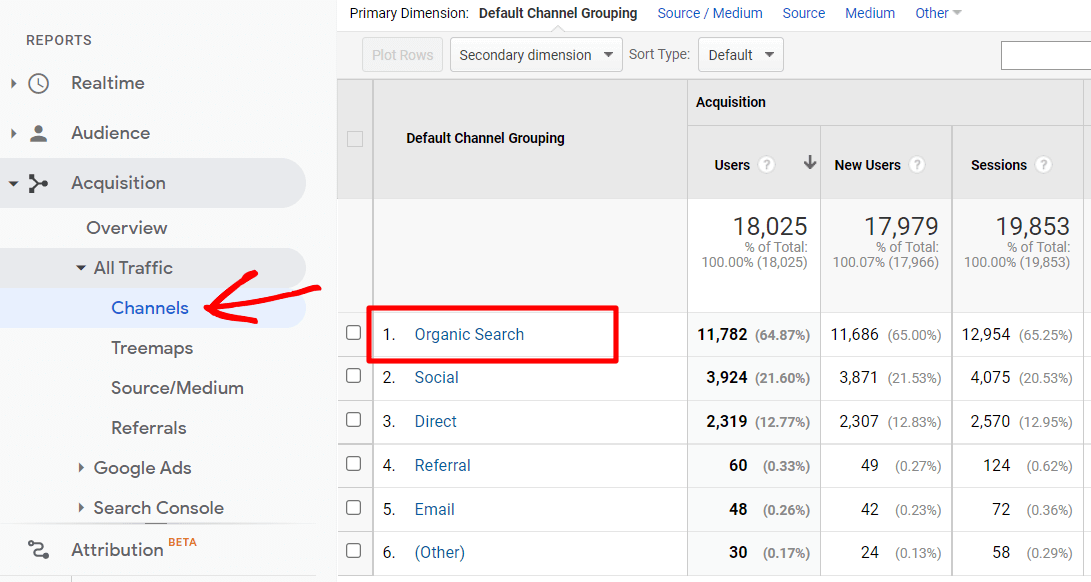Open Attribution via its sidebar icon
The width and height of the screenshot is (1091, 582).
(x=38, y=549)
